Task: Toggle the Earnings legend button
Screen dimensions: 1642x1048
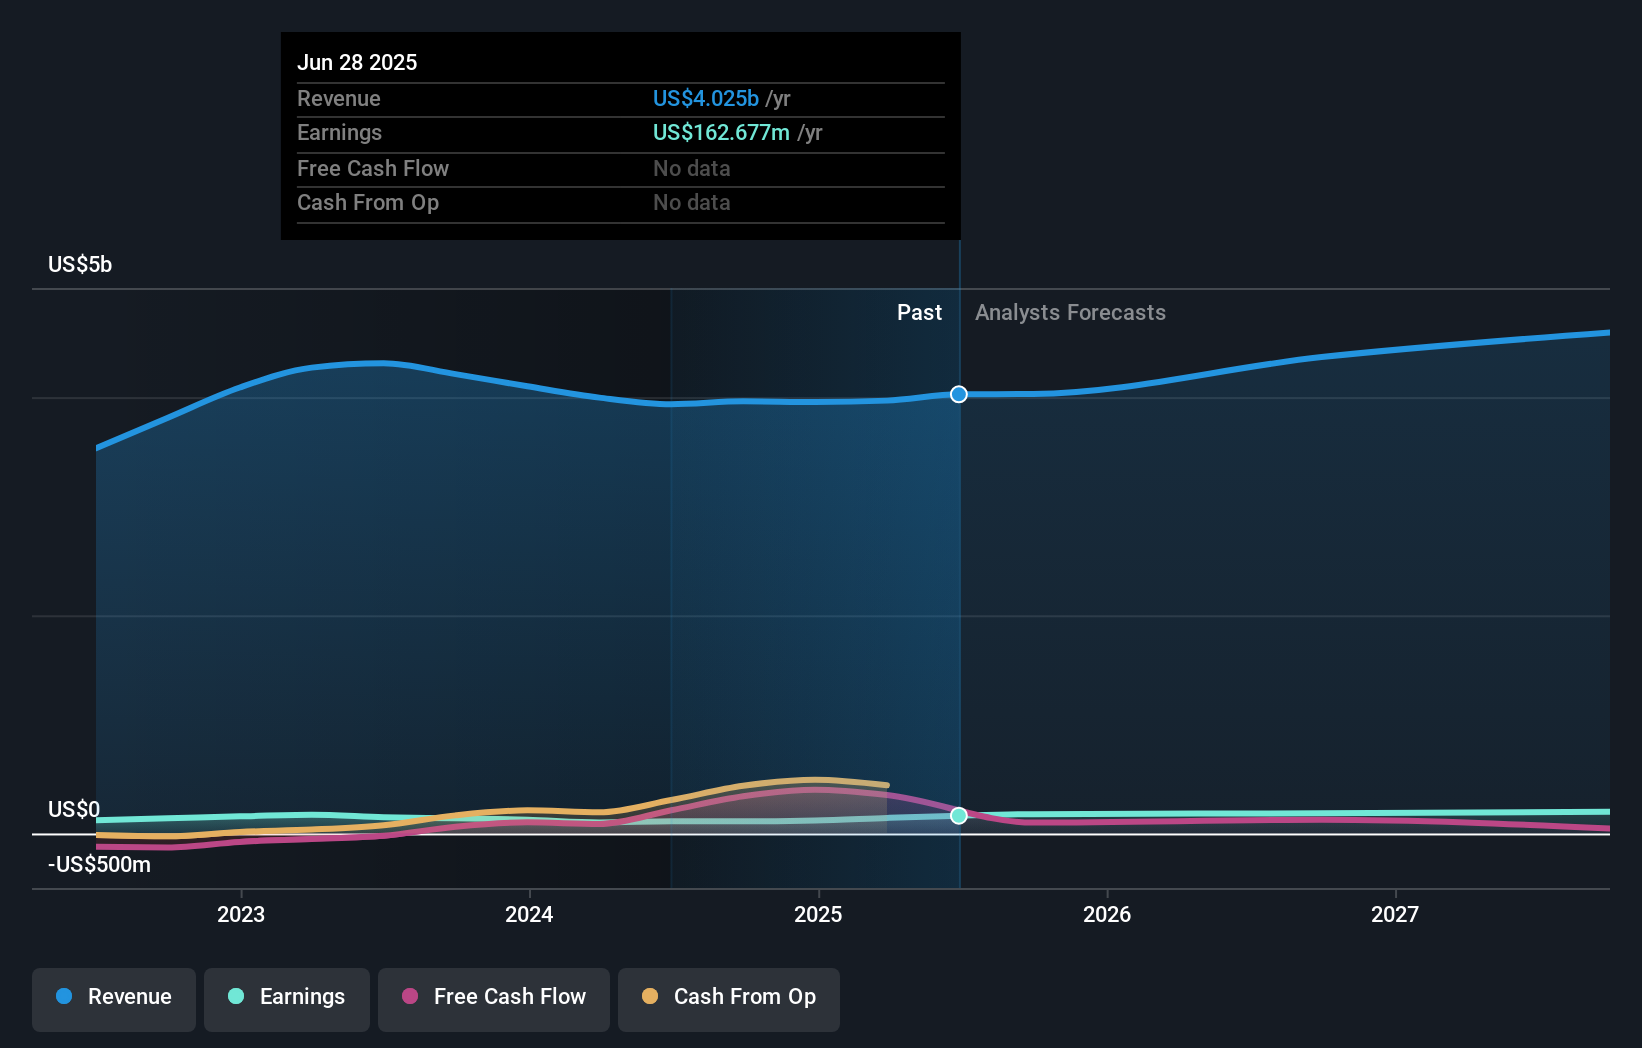Action: pos(287,999)
